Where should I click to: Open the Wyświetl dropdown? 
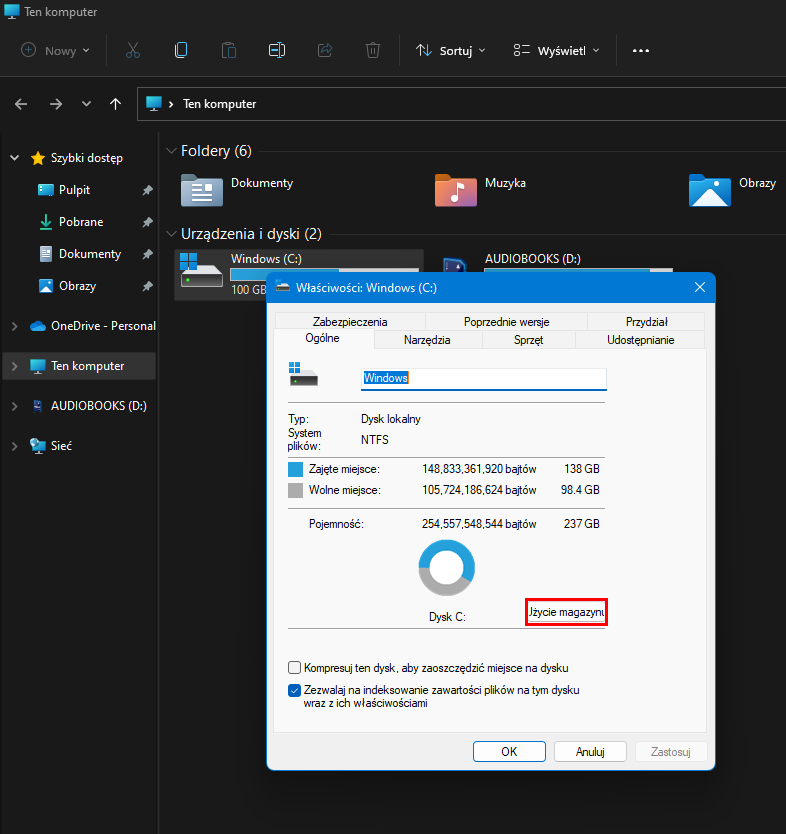click(x=557, y=51)
